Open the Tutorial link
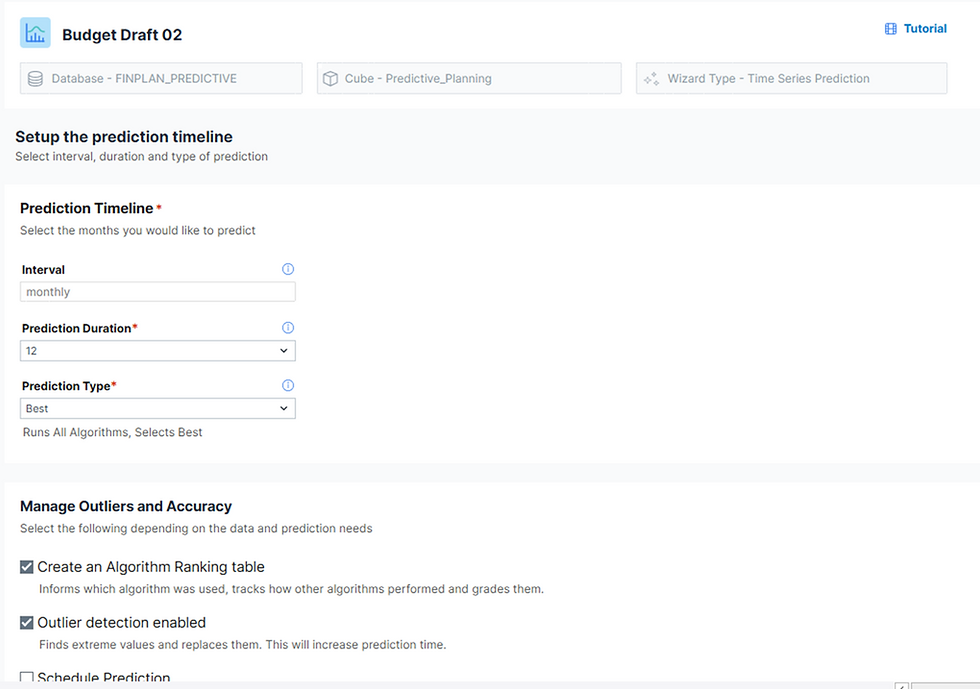Screen dimensions: 980x689 tap(925, 29)
